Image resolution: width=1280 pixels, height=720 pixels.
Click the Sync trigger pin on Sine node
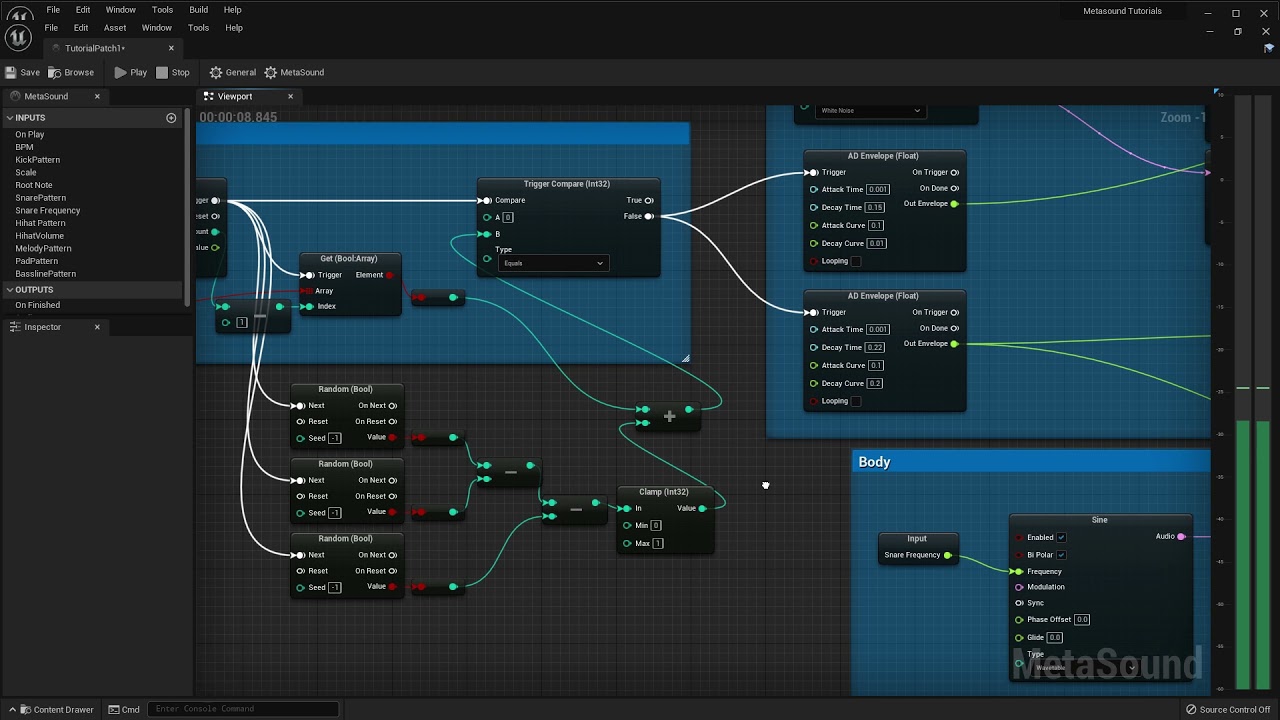(1019, 603)
